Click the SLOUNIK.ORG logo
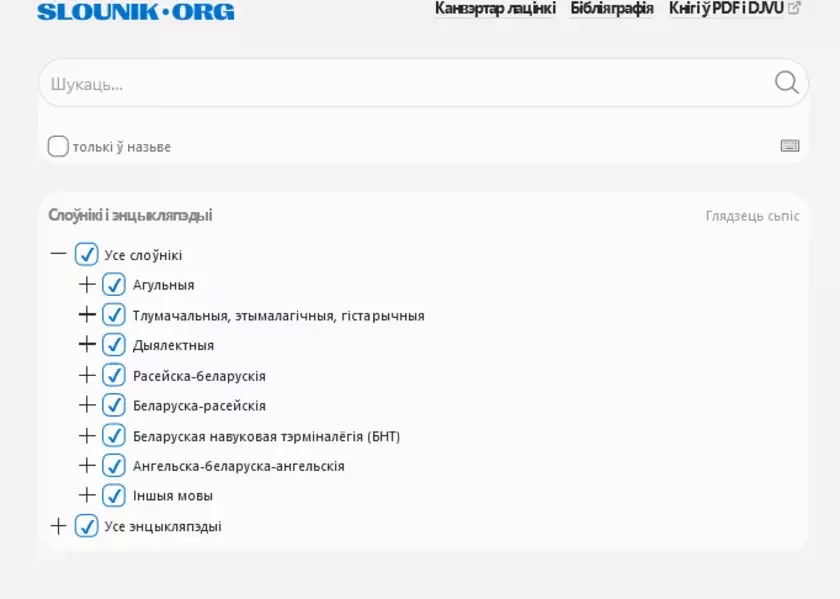Viewport: 840px width, 599px height. pos(136,12)
